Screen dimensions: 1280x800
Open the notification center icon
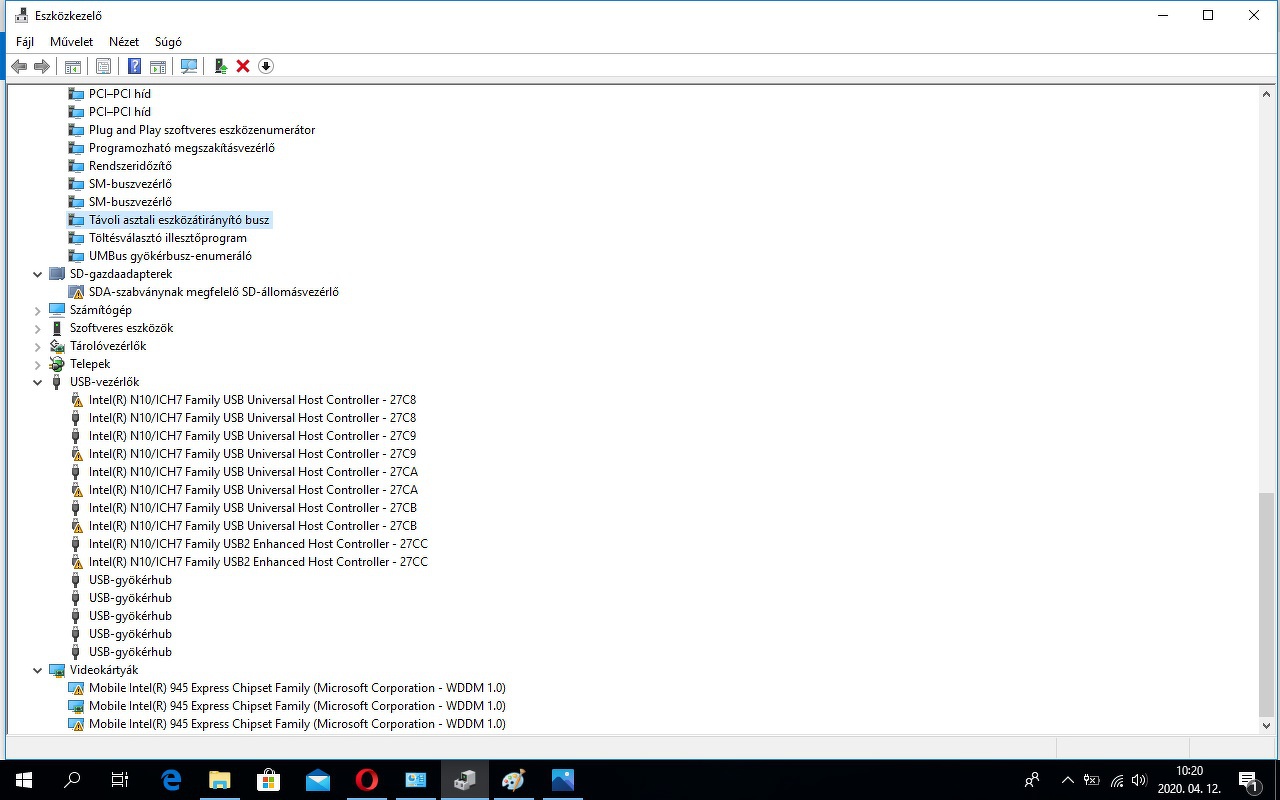(1248, 780)
